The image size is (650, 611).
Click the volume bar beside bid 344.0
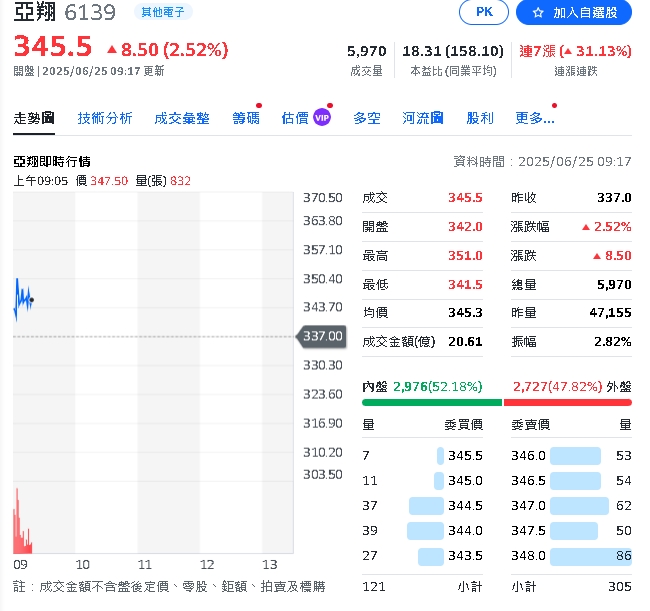(425, 531)
